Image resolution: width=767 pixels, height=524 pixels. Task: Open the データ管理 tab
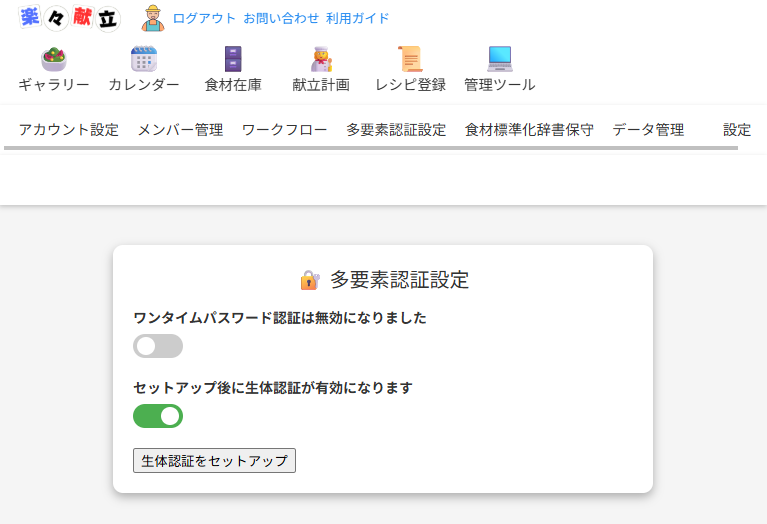point(648,130)
